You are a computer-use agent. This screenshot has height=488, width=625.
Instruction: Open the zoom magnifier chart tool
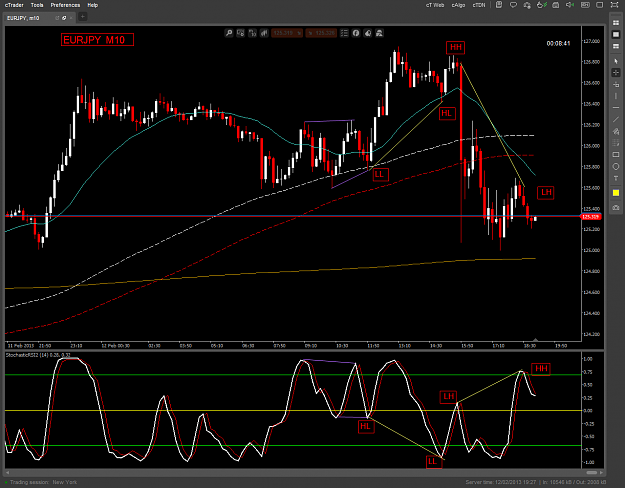229,33
